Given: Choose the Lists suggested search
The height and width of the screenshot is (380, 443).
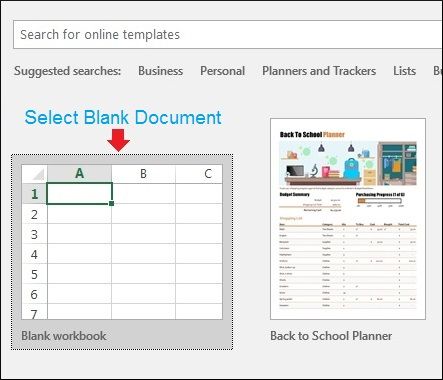Looking at the screenshot, I should click(404, 71).
